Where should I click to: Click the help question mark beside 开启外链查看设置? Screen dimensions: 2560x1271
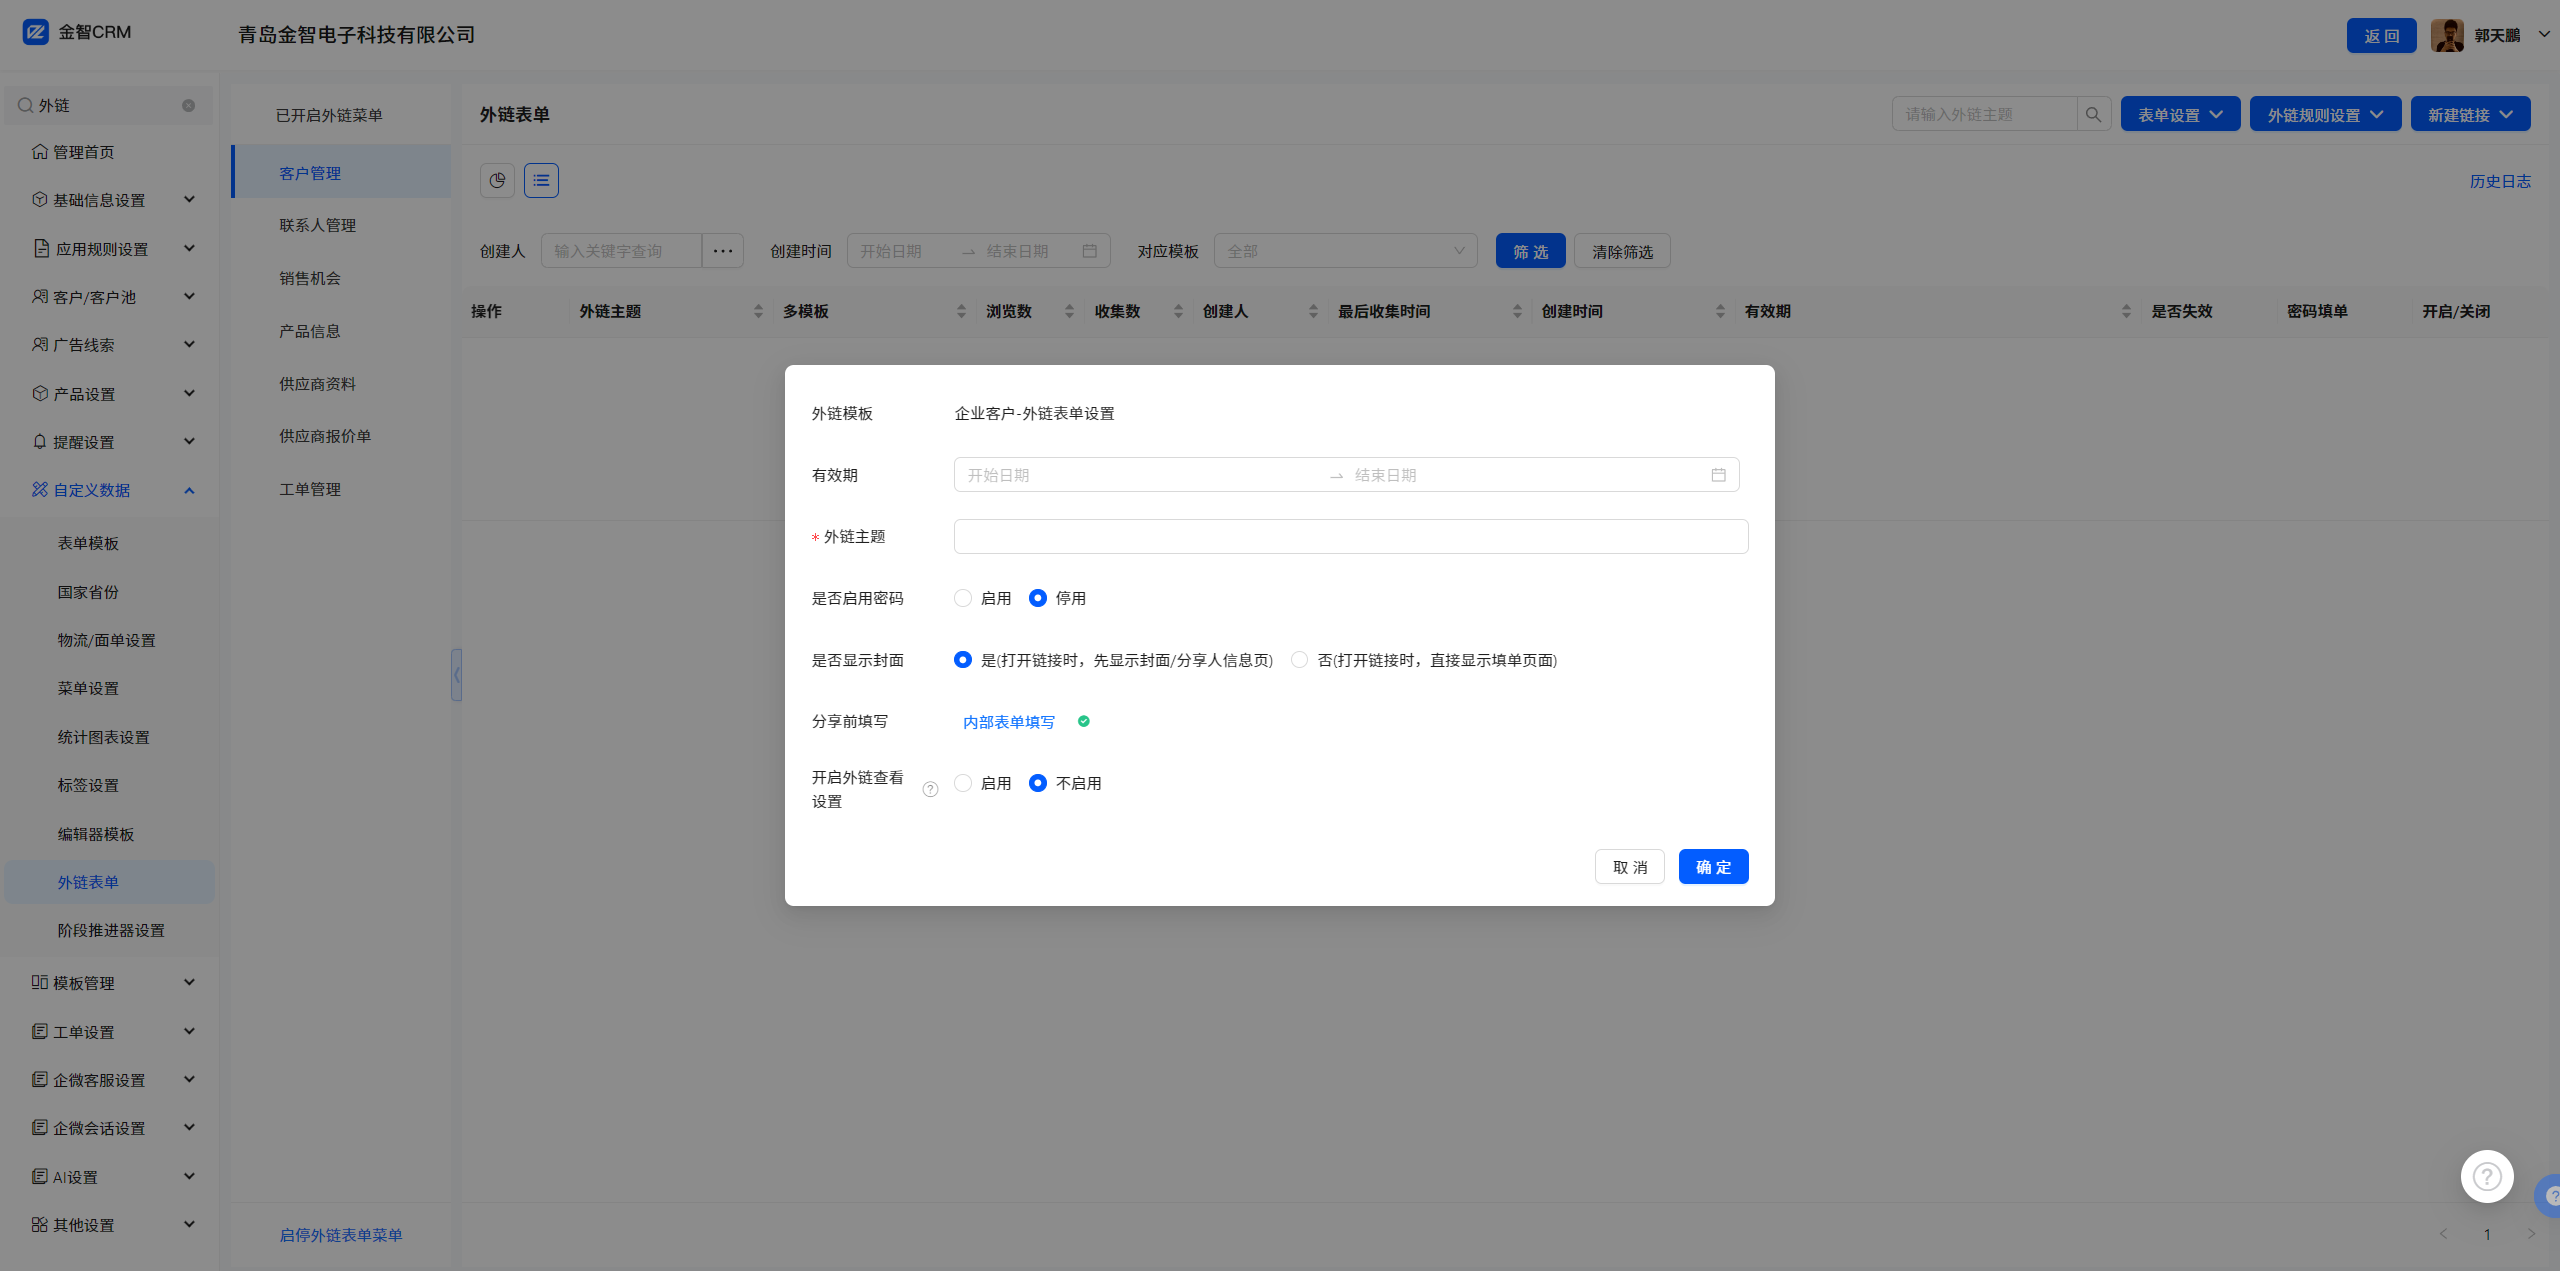tap(930, 790)
